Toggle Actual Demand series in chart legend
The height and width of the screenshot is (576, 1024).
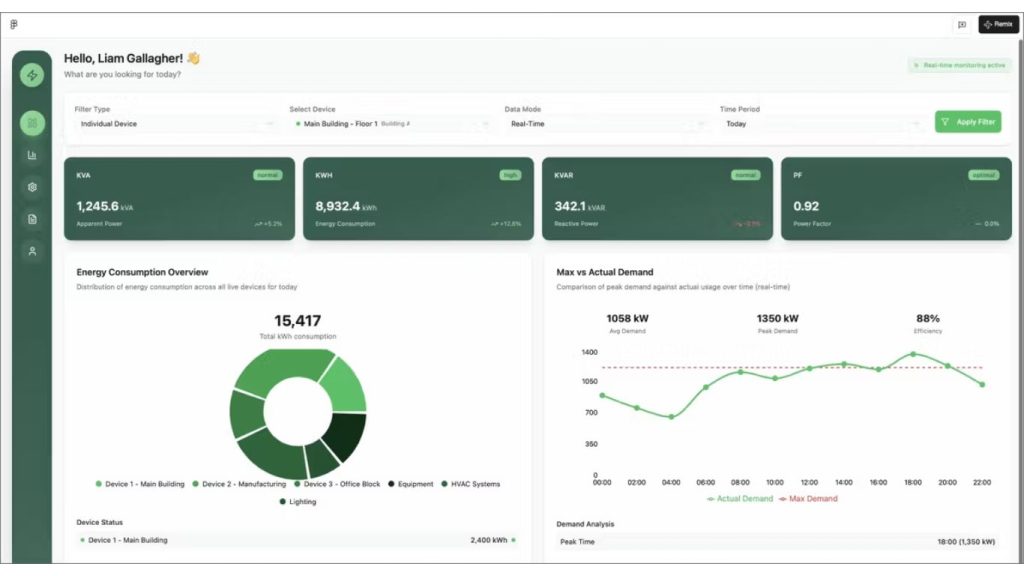click(739, 498)
